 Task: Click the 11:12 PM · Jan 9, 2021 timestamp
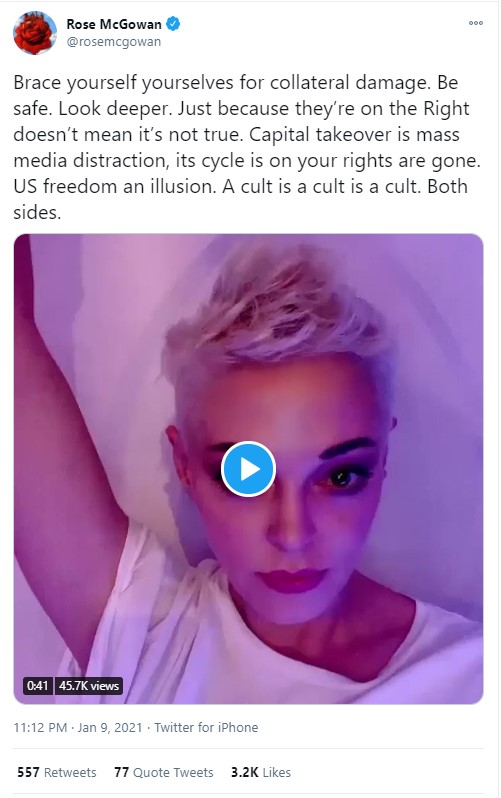click(x=78, y=727)
